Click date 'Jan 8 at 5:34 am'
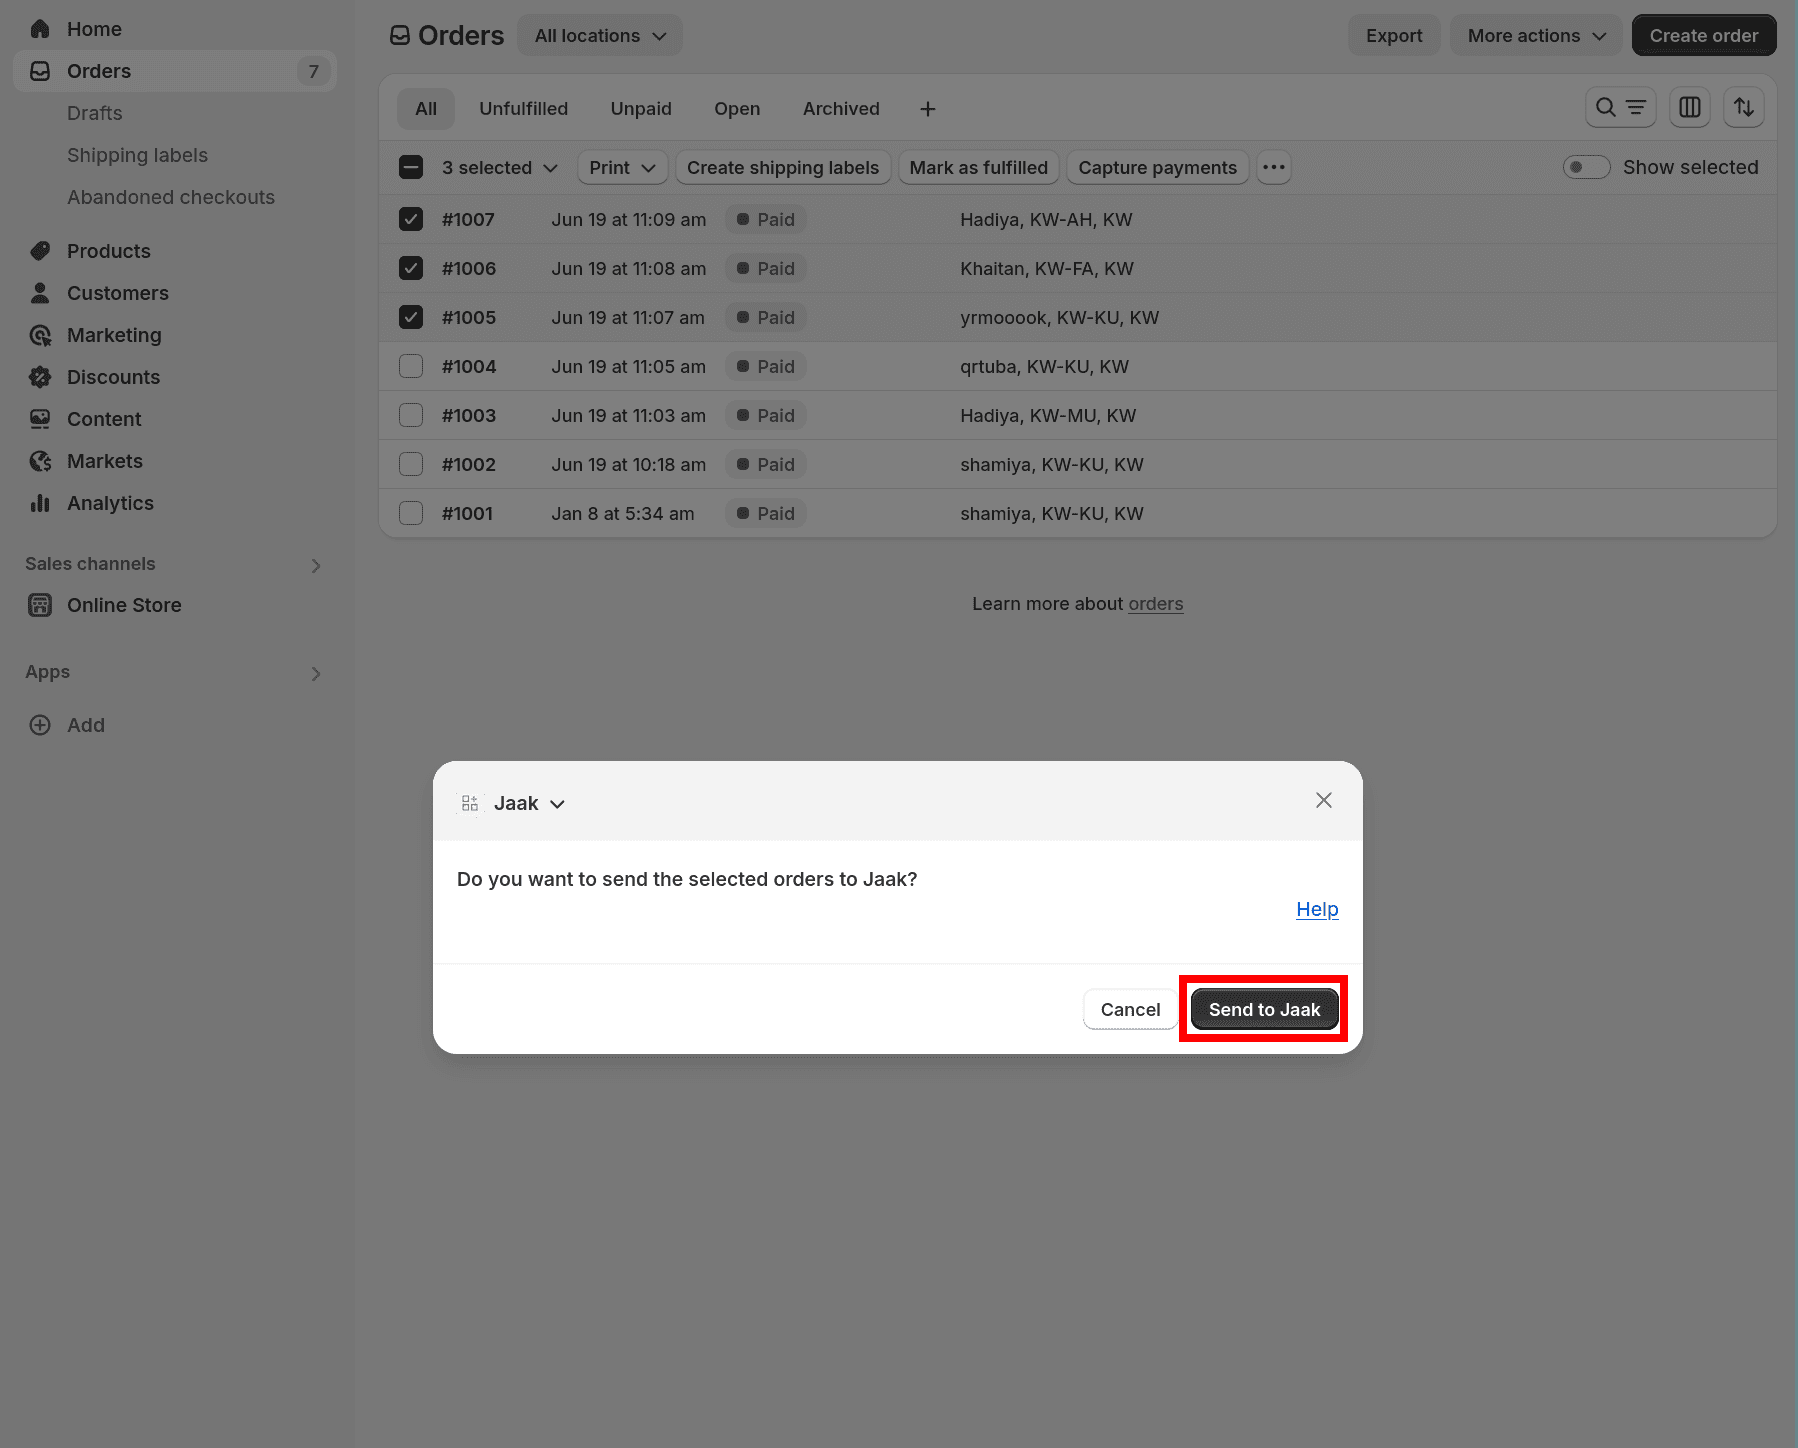This screenshot has width=1798, height=1448. tap(623, 513)
